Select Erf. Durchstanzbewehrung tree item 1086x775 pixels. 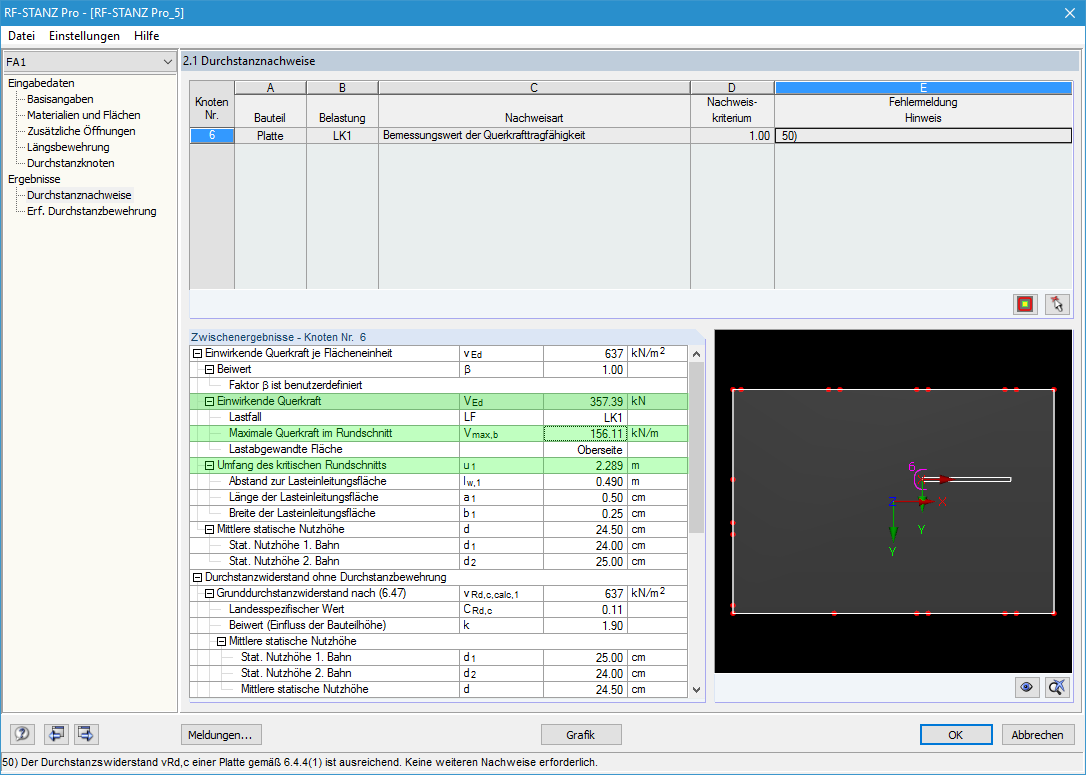tap(91, 211)
